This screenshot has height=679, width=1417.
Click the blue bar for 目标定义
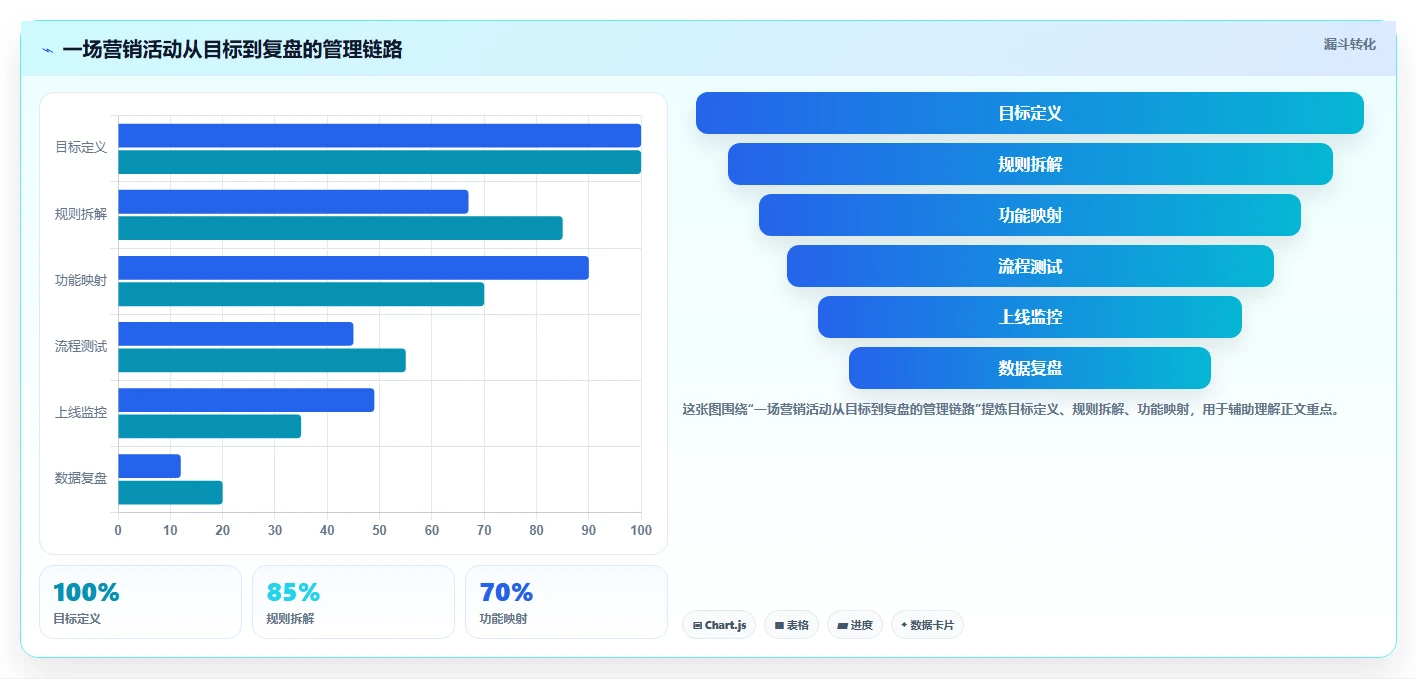click(379, 136)
